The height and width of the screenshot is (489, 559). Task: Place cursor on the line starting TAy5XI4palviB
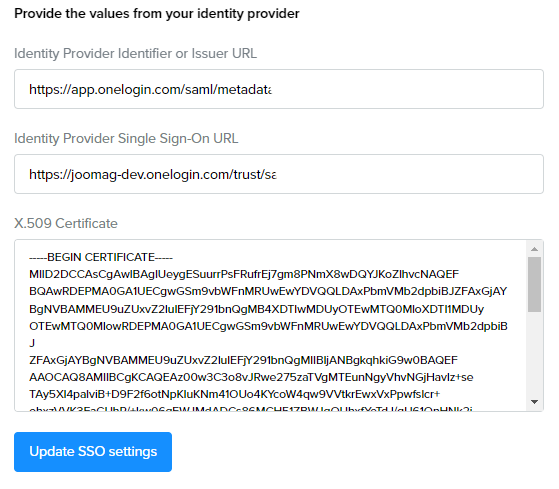coord(235,394)
